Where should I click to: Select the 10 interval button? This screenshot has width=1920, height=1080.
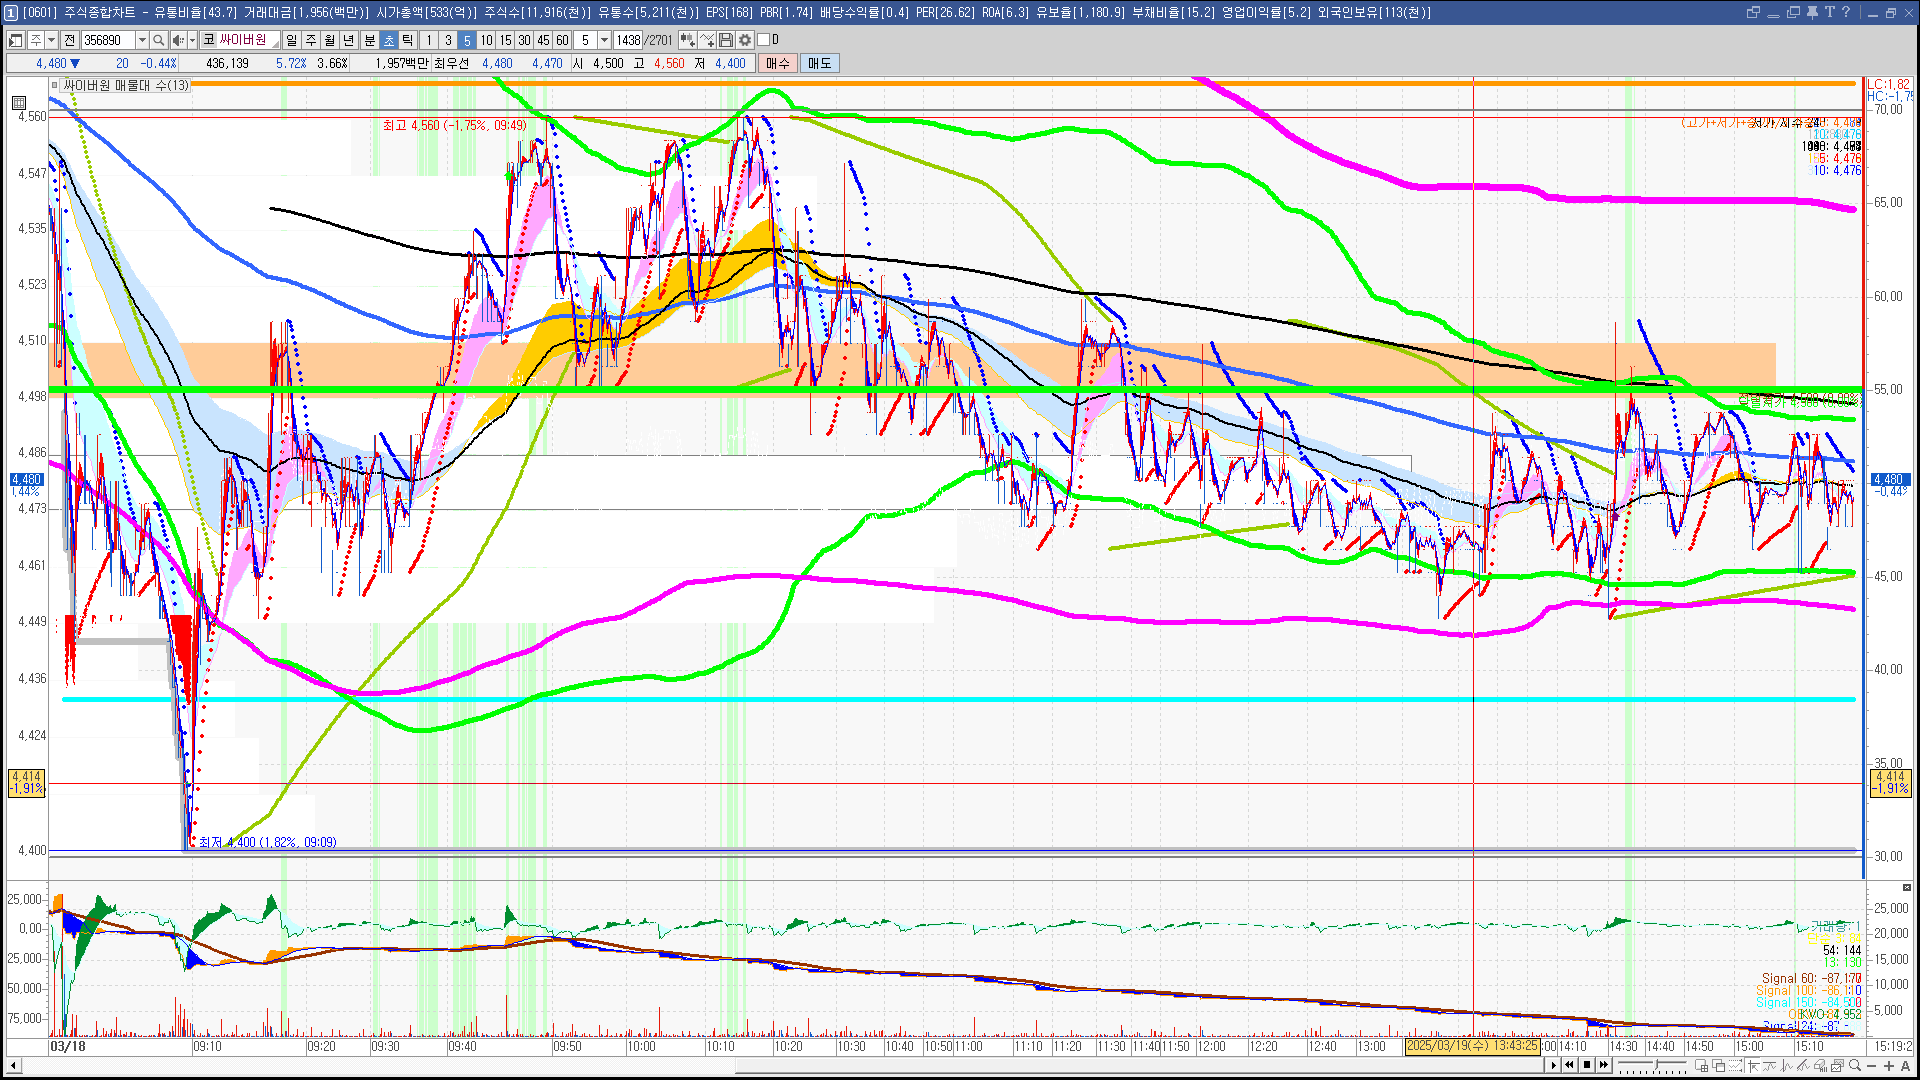coord(486,40)
